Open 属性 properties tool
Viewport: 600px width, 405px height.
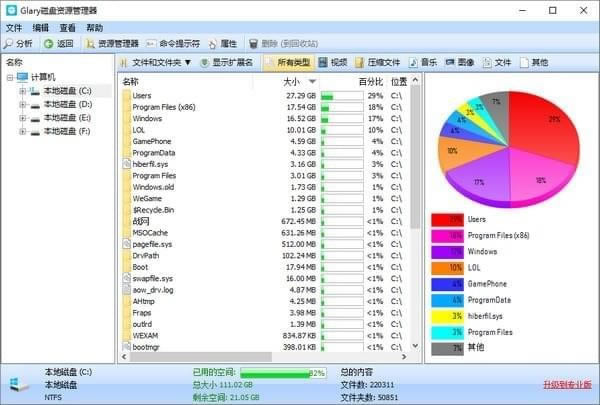[223, 44]
